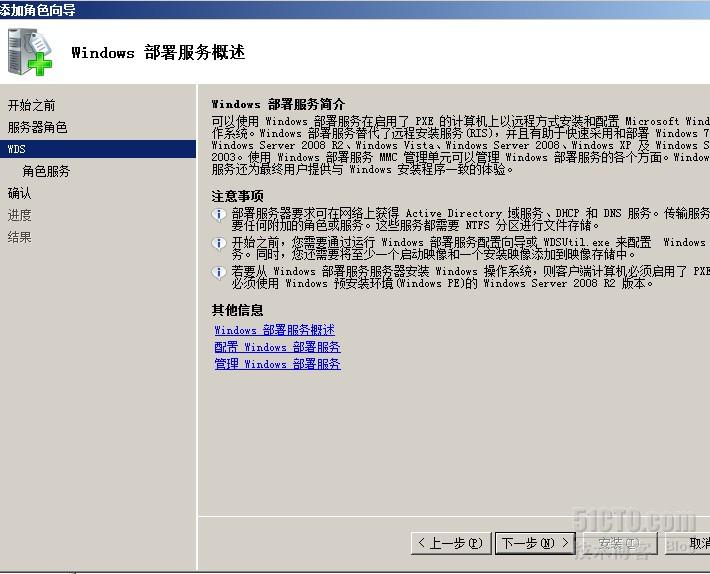The width and height of the screenshot is (710, 574).
Task: Click the 下一步(N) next button
Action: (535, 543)
